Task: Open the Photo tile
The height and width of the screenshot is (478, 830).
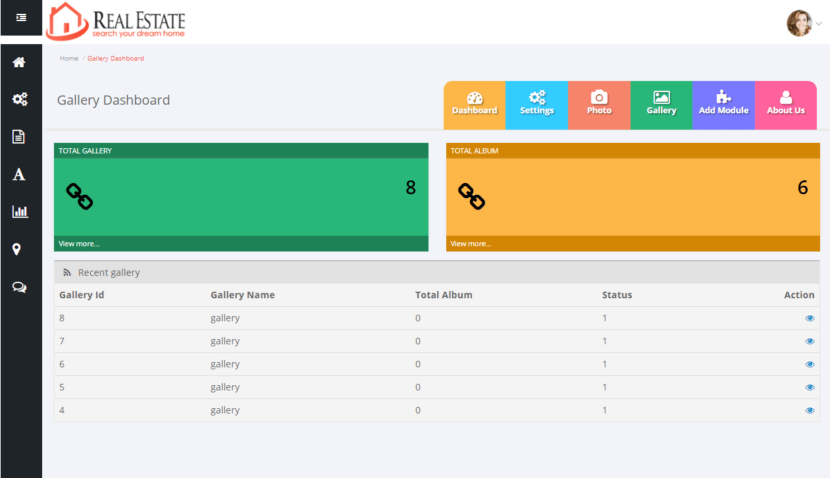Action: pos(599,105)
